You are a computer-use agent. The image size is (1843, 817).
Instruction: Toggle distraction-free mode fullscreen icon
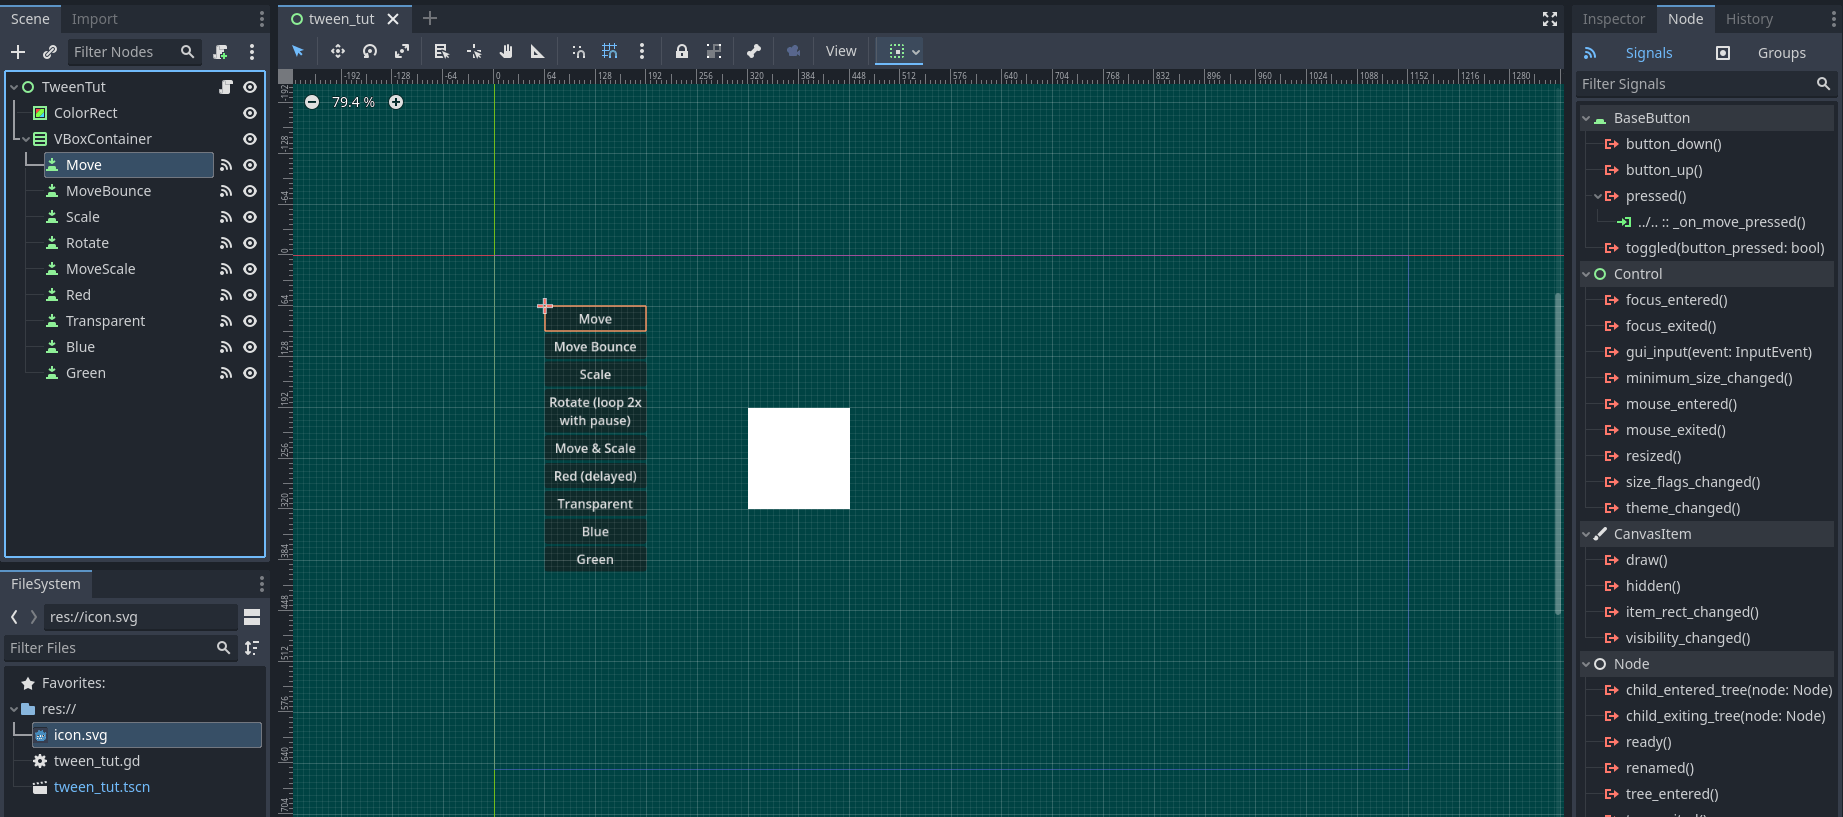(x=1550, y=19)
